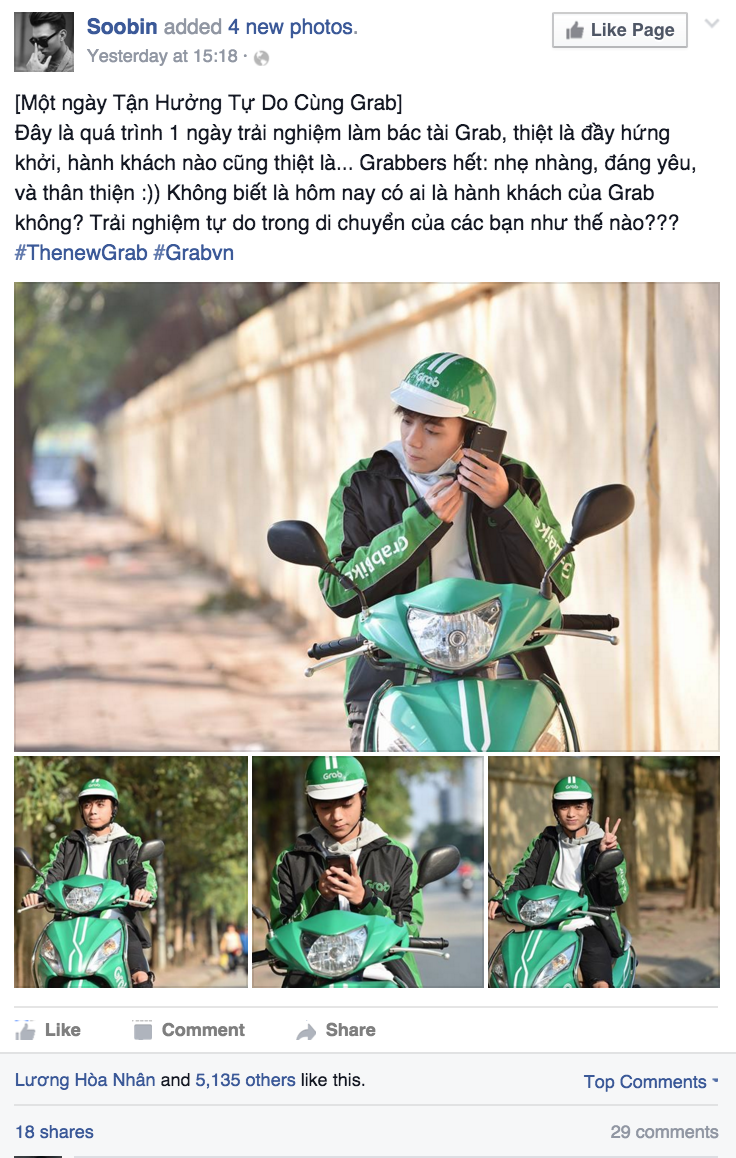This screenshot has width=736, height=1158.
Task: Open the 4 new photos link
Action: tap(292, 27)
